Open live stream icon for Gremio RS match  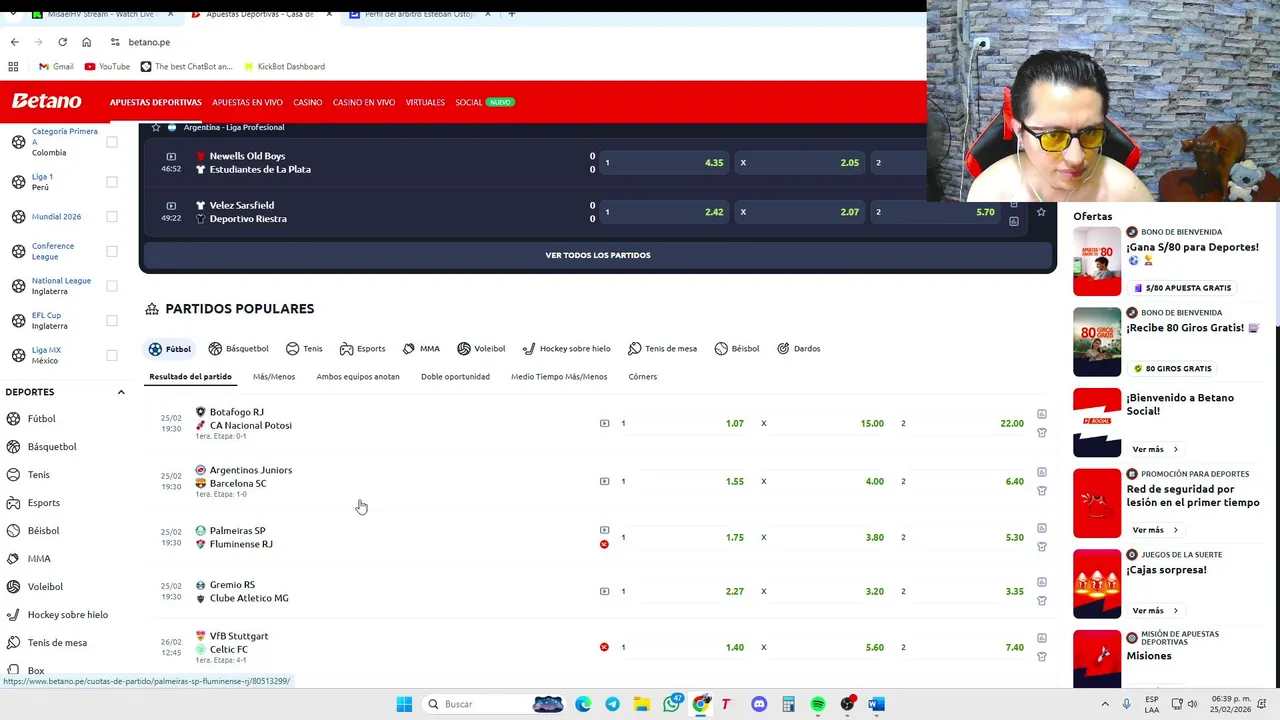tap(604, 591)
